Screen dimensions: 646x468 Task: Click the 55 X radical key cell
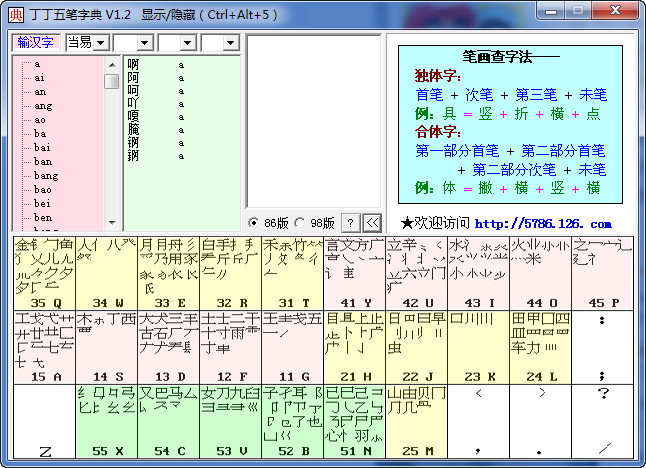click(106, 421)
